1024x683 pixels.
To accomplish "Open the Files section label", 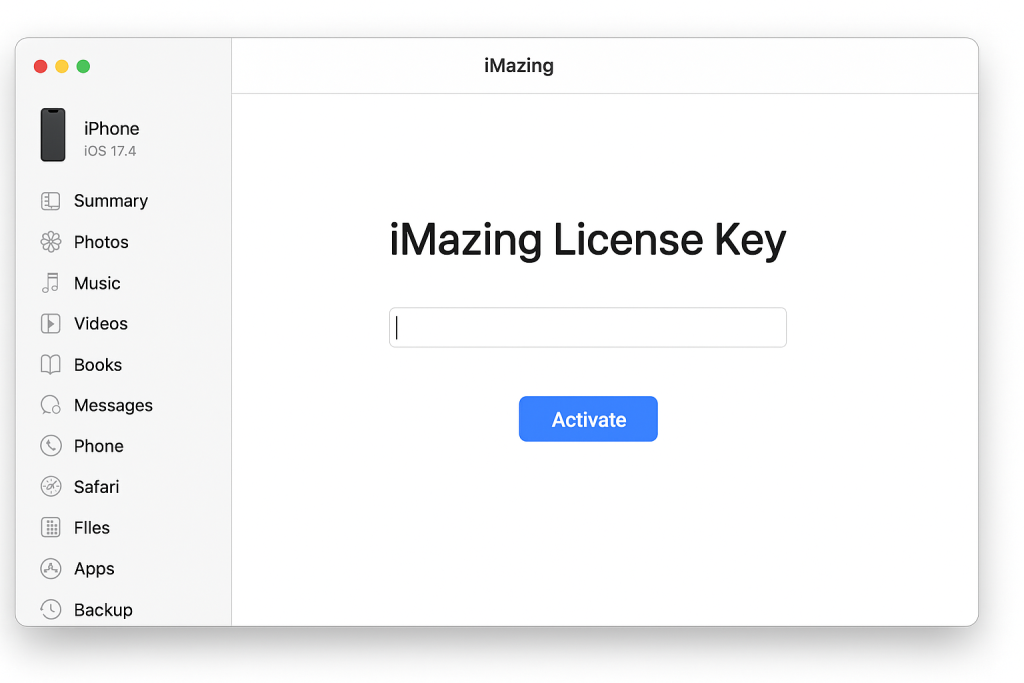I will [91, 528].
